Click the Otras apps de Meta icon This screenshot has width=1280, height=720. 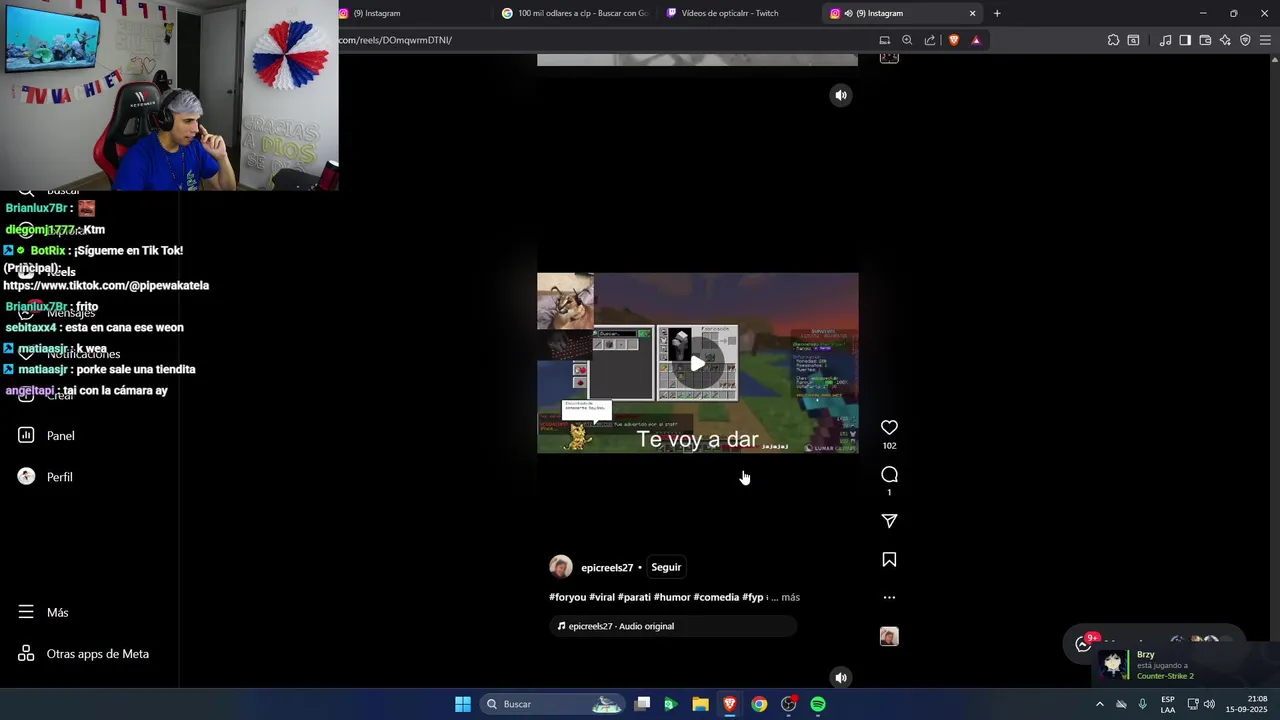(26, 653)
